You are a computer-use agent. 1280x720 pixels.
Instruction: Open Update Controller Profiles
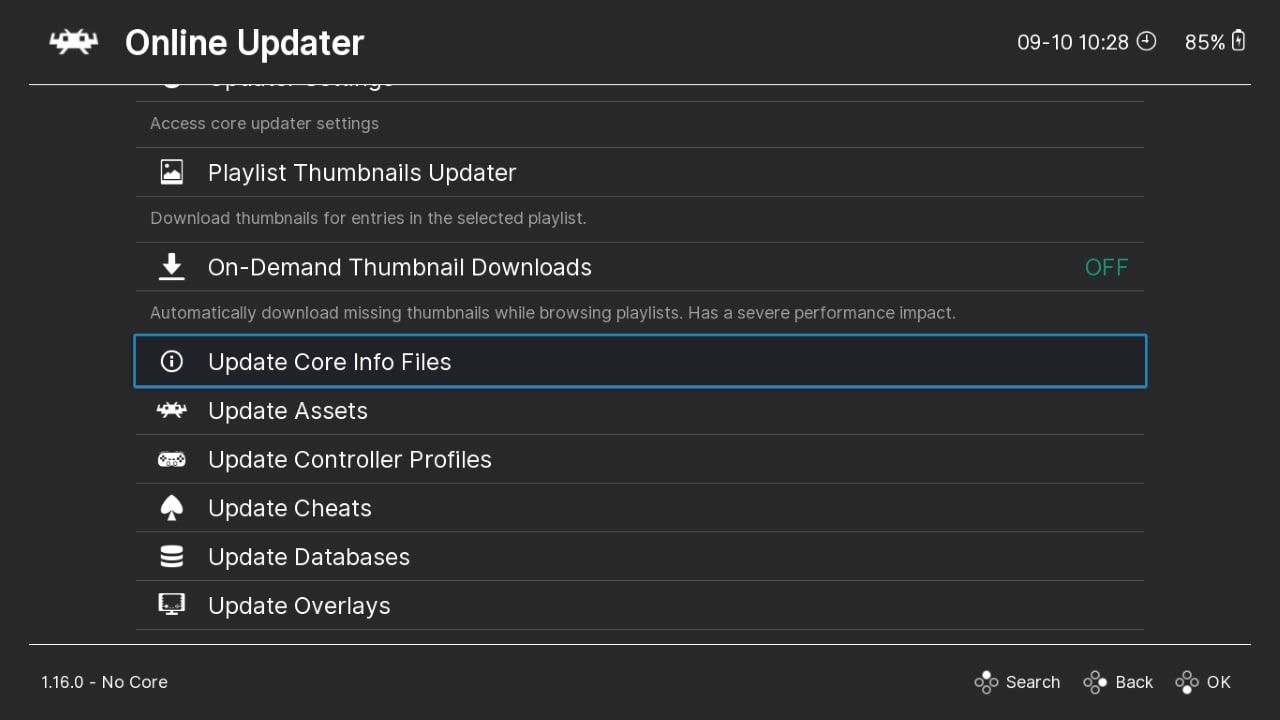[350, 459]
